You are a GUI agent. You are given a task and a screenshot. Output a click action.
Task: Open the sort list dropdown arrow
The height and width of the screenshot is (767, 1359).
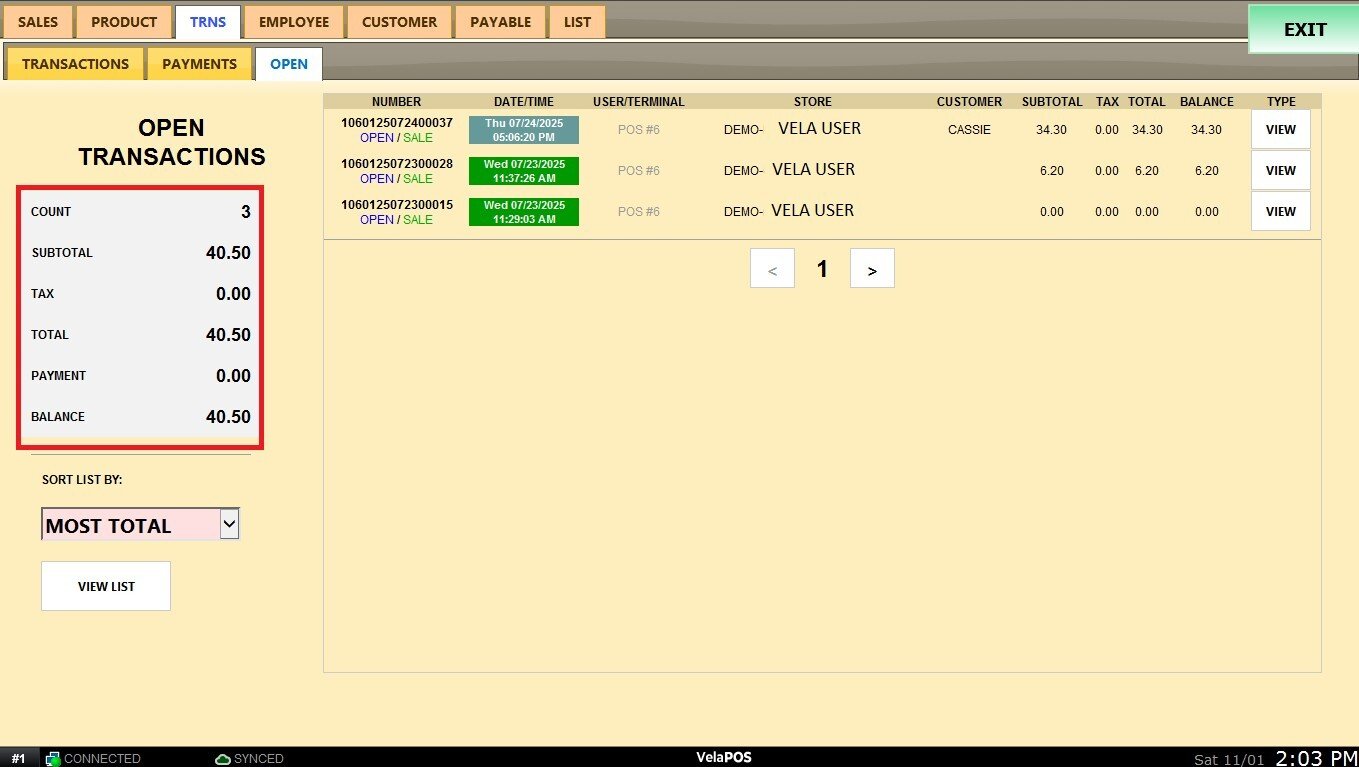point(229,523)
